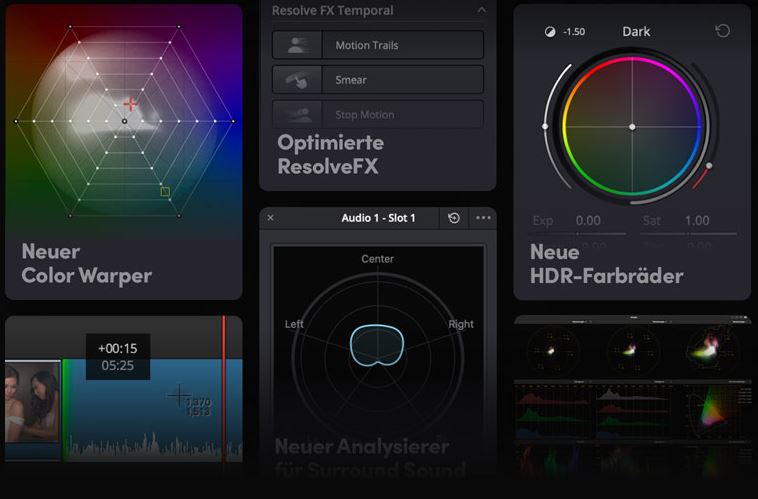758x499 pixels.
Task: Reset the Audio 1 - Slot 1 analyzer
Action: click(454, 218)
